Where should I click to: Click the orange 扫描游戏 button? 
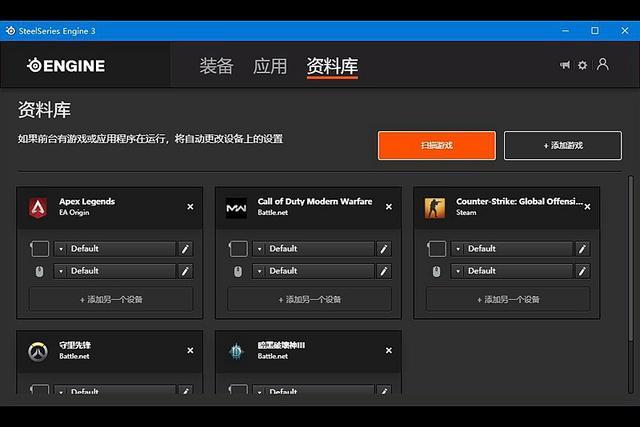click(x=437, y=145)
